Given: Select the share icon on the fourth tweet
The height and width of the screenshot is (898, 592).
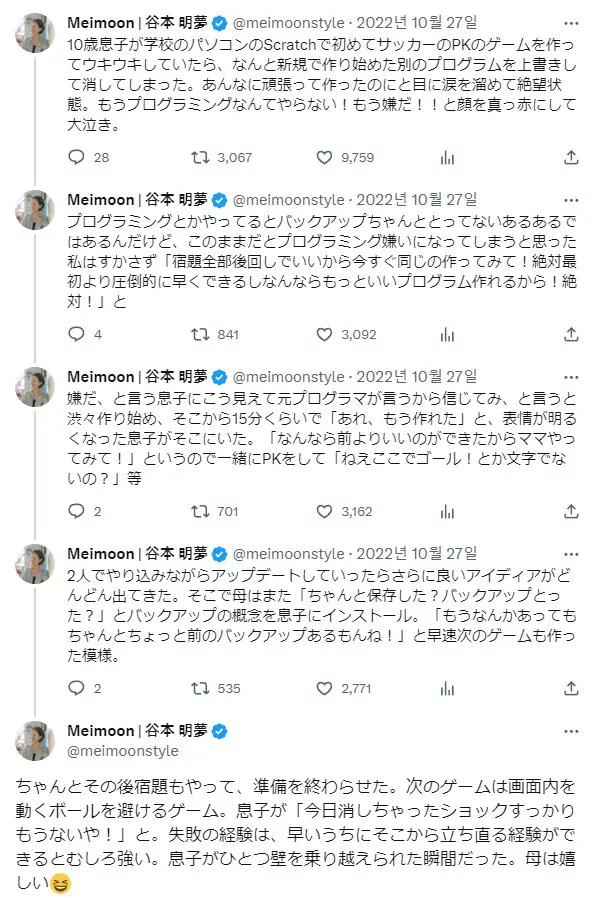Looking at the screenshot, I should point(570,687).
